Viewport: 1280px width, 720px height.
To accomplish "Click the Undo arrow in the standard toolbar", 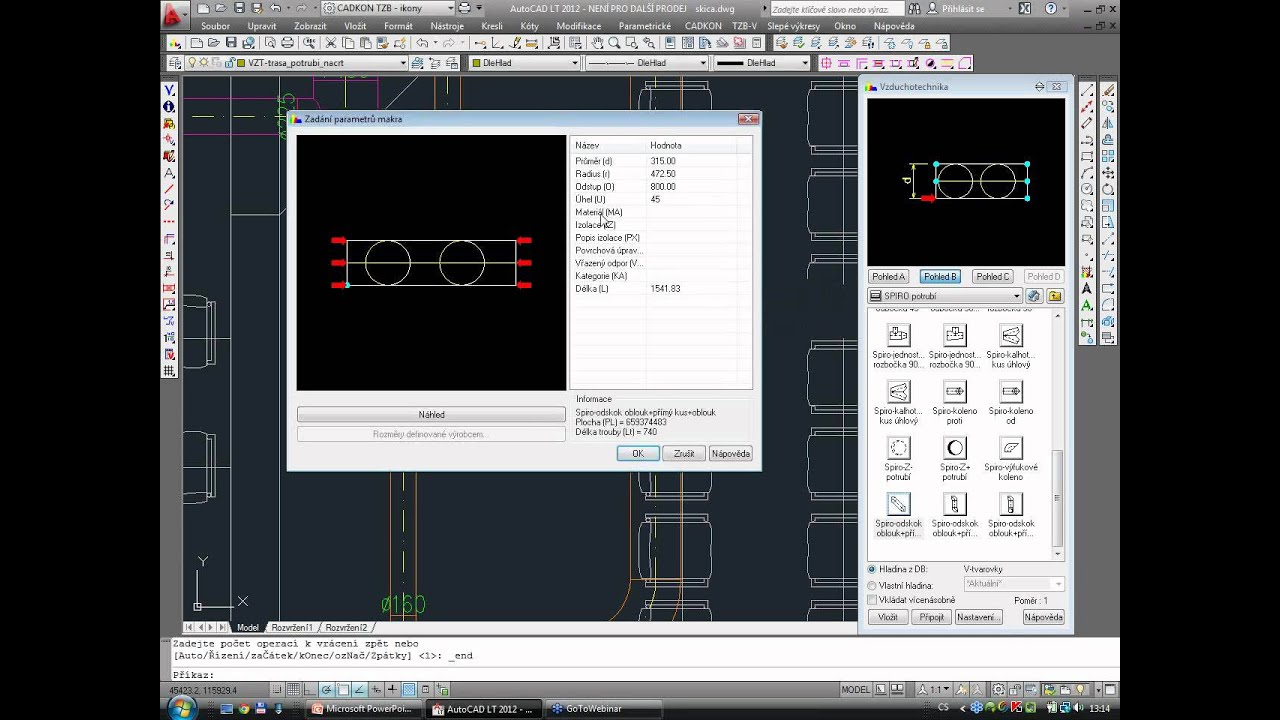I will pos(423,43).
